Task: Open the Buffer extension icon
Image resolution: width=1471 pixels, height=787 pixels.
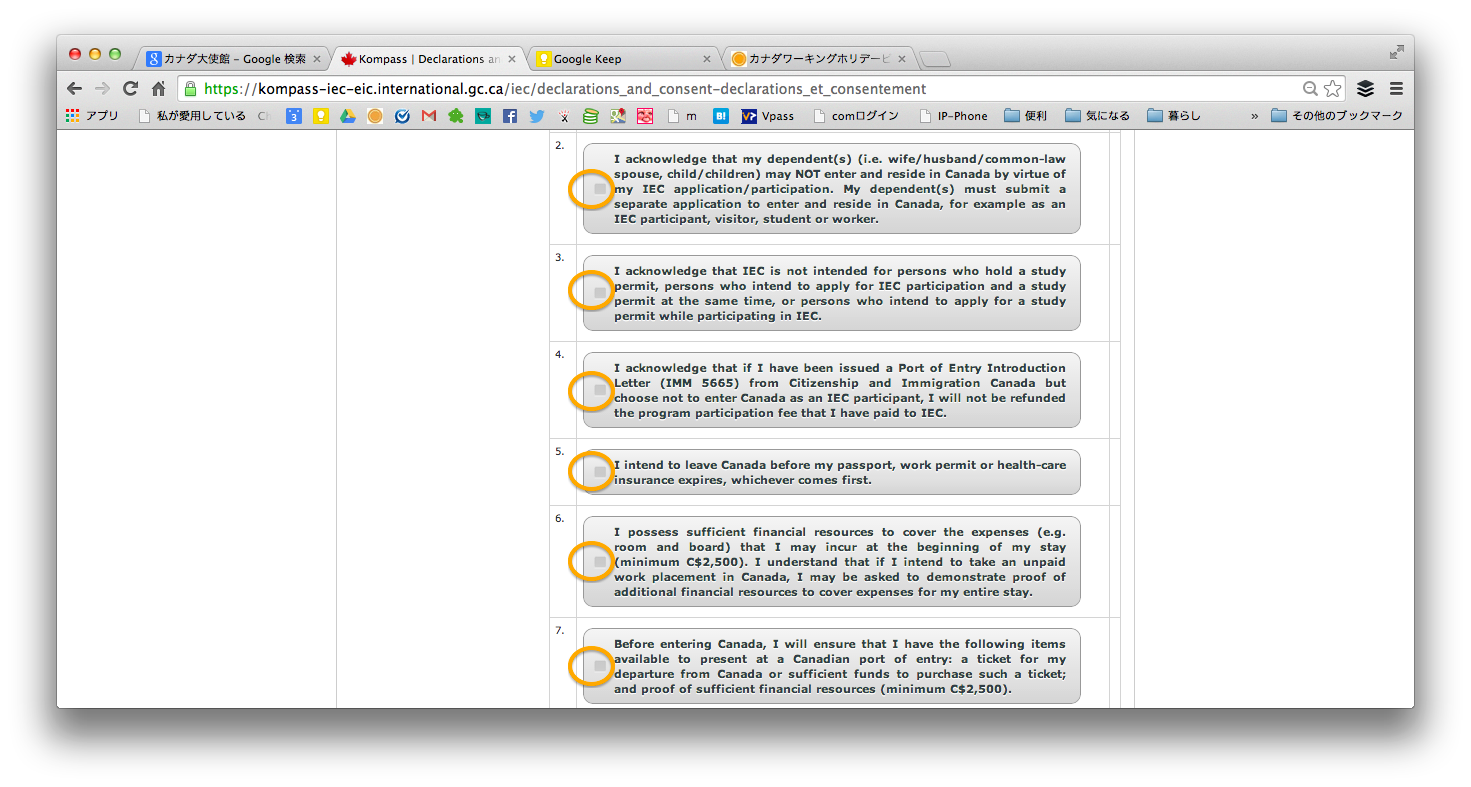Action: click(x=1365, y=89)
